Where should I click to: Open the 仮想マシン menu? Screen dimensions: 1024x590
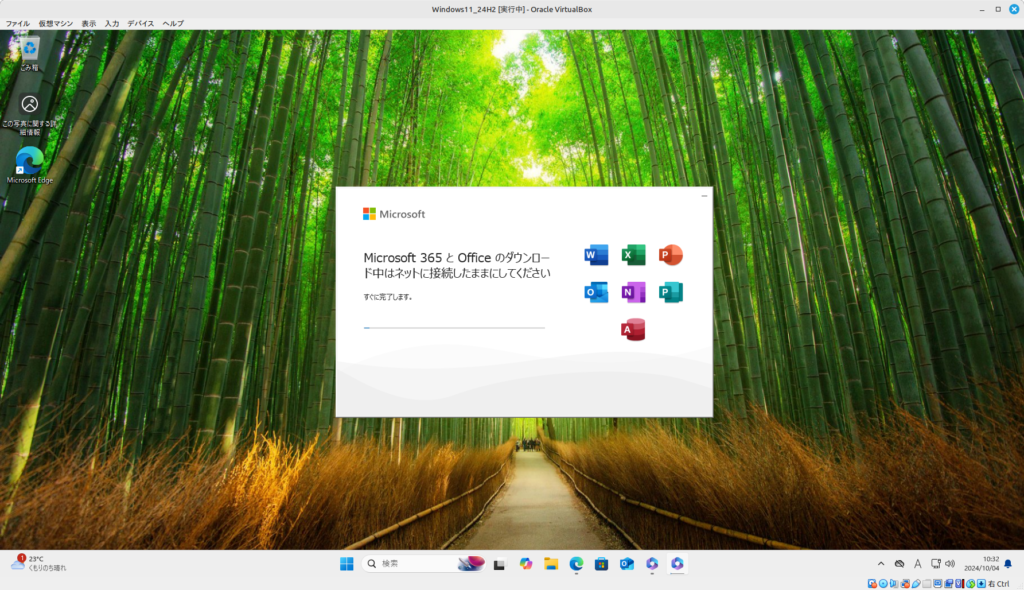(x=56, y=22)
